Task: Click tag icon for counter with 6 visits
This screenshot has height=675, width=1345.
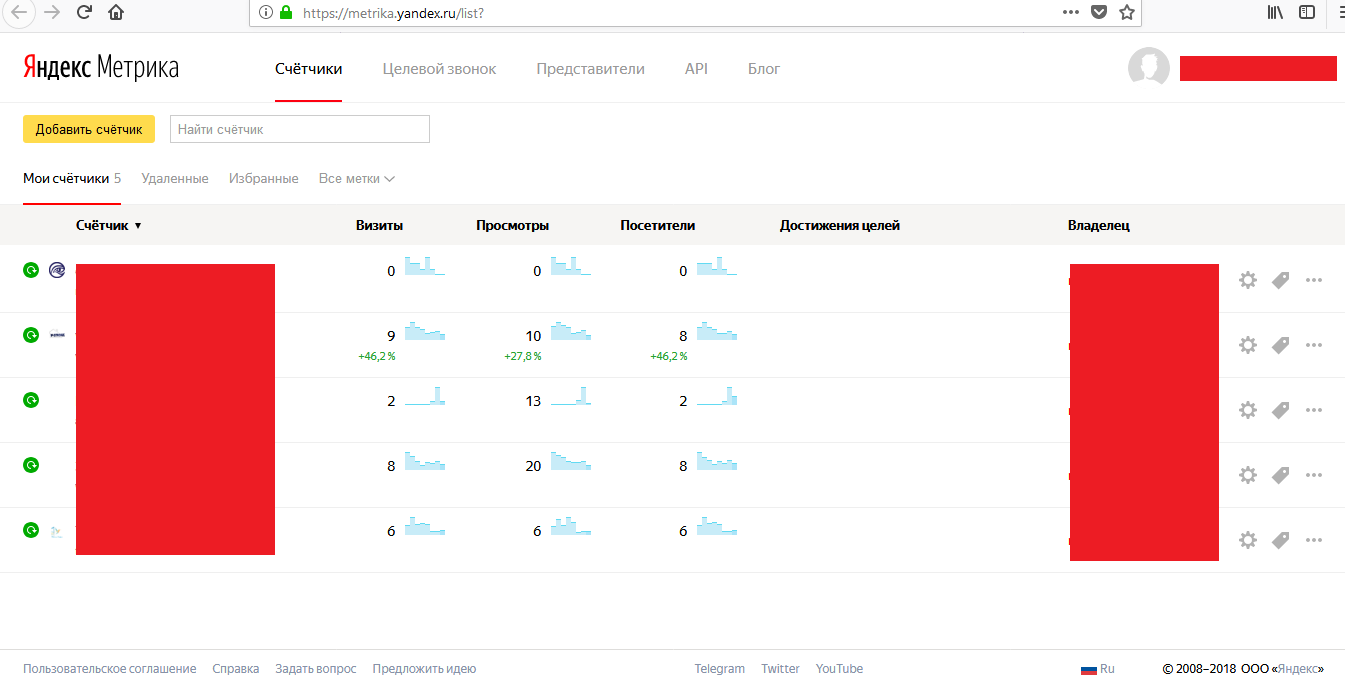Action: (x=1280, y=540)
